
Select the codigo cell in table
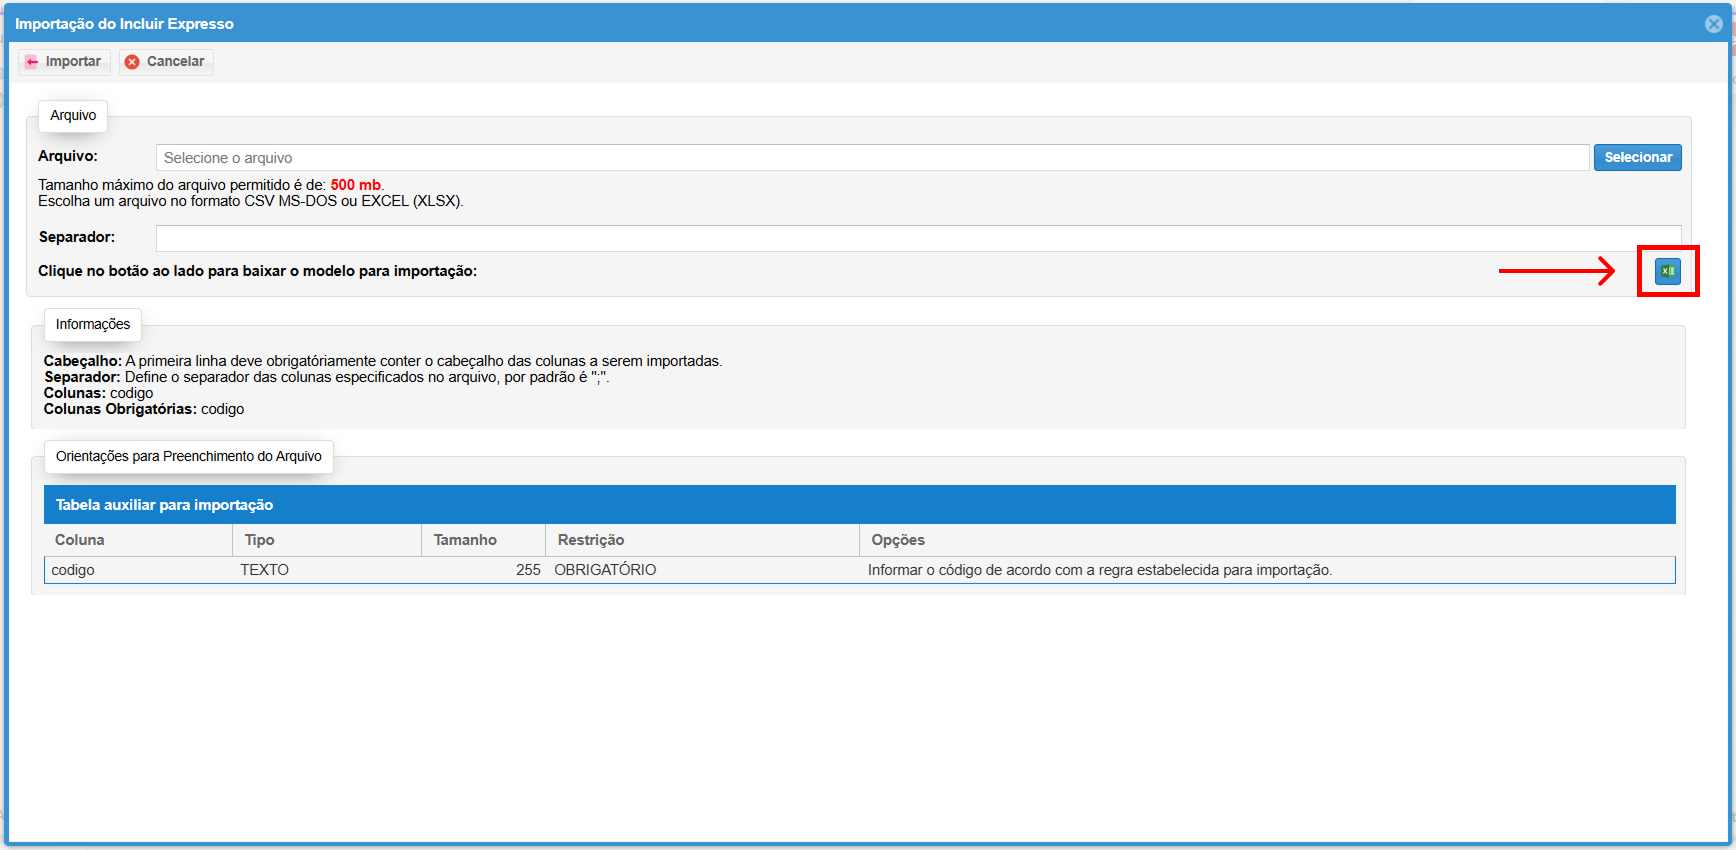73,570
